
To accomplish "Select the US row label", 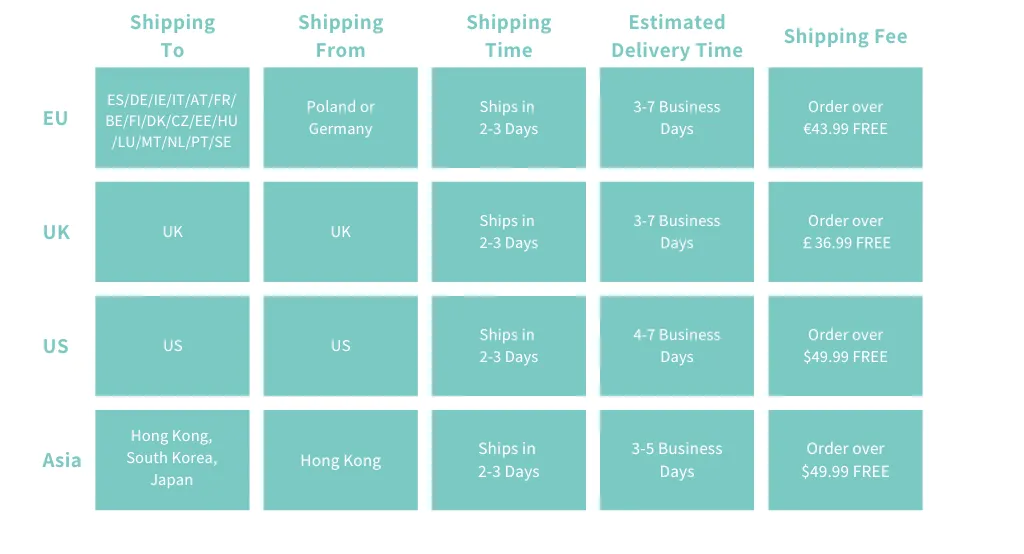I will point(56,346).
